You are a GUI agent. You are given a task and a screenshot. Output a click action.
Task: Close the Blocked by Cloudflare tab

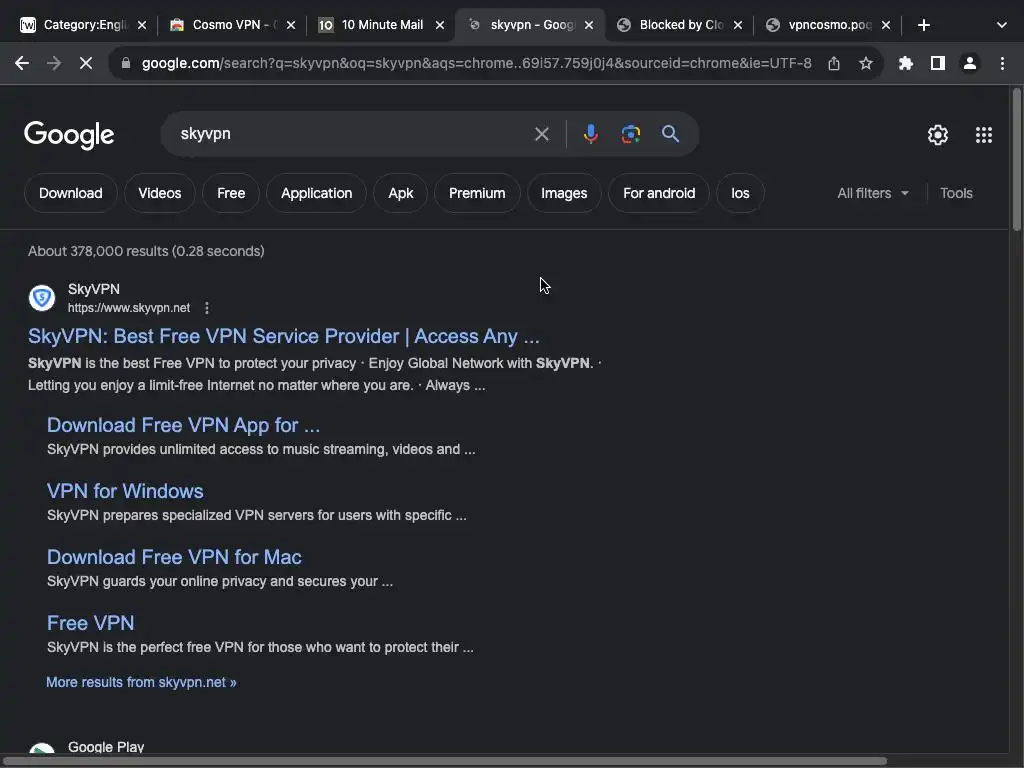click(x=737, y=25)
